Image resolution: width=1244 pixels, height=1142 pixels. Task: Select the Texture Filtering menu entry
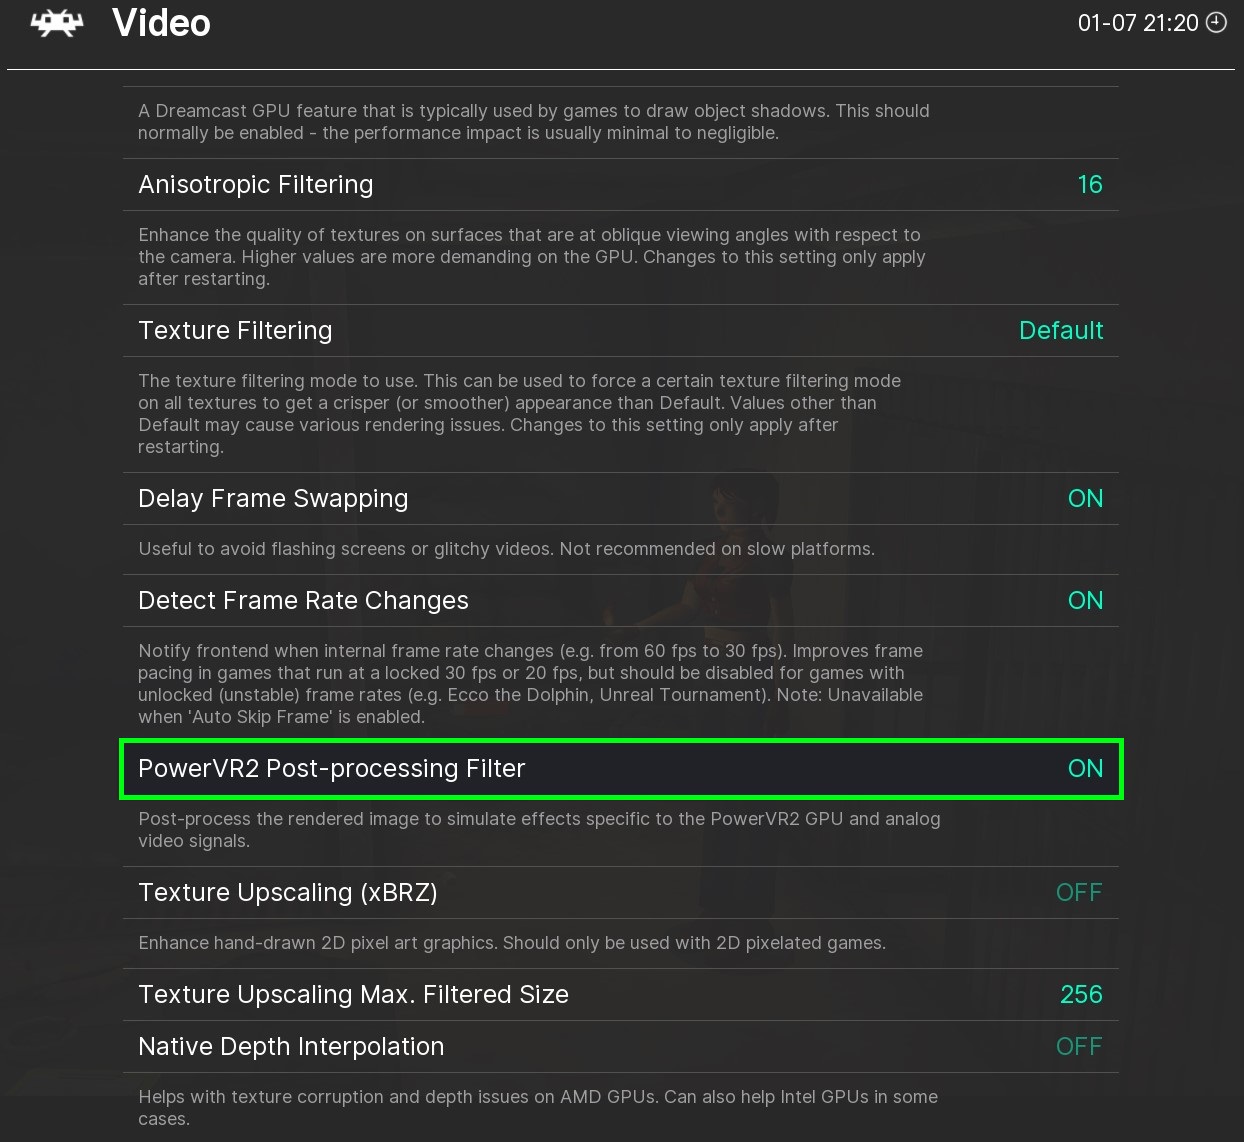235,330
